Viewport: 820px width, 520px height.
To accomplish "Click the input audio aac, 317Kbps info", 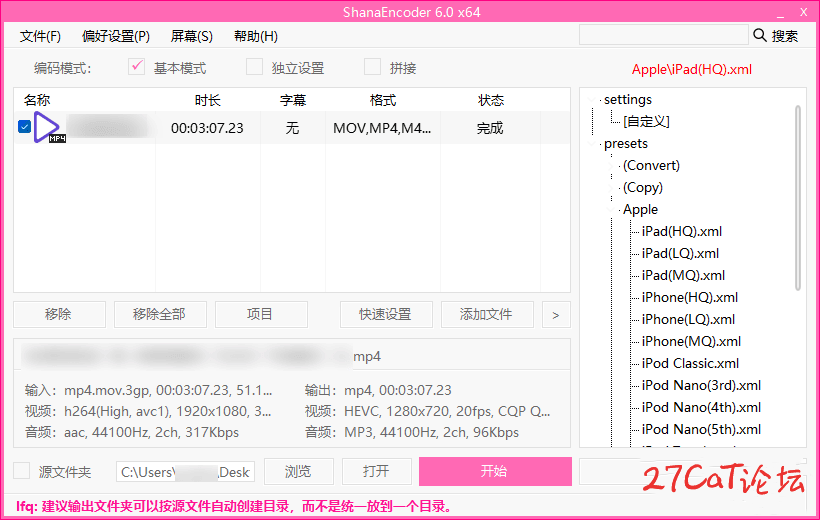I will tap(151, 432).
